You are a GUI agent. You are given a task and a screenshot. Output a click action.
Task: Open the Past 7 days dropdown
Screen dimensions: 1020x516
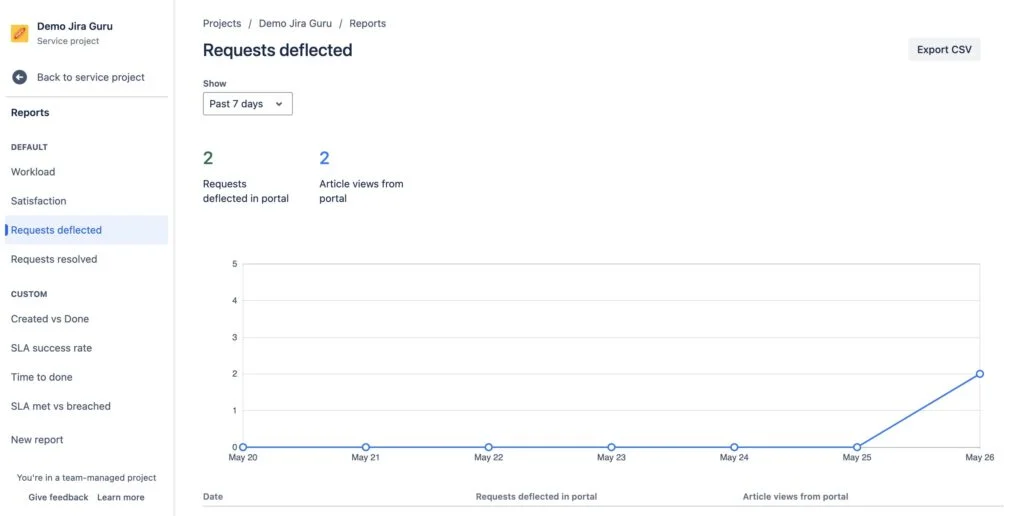(248, 104)
